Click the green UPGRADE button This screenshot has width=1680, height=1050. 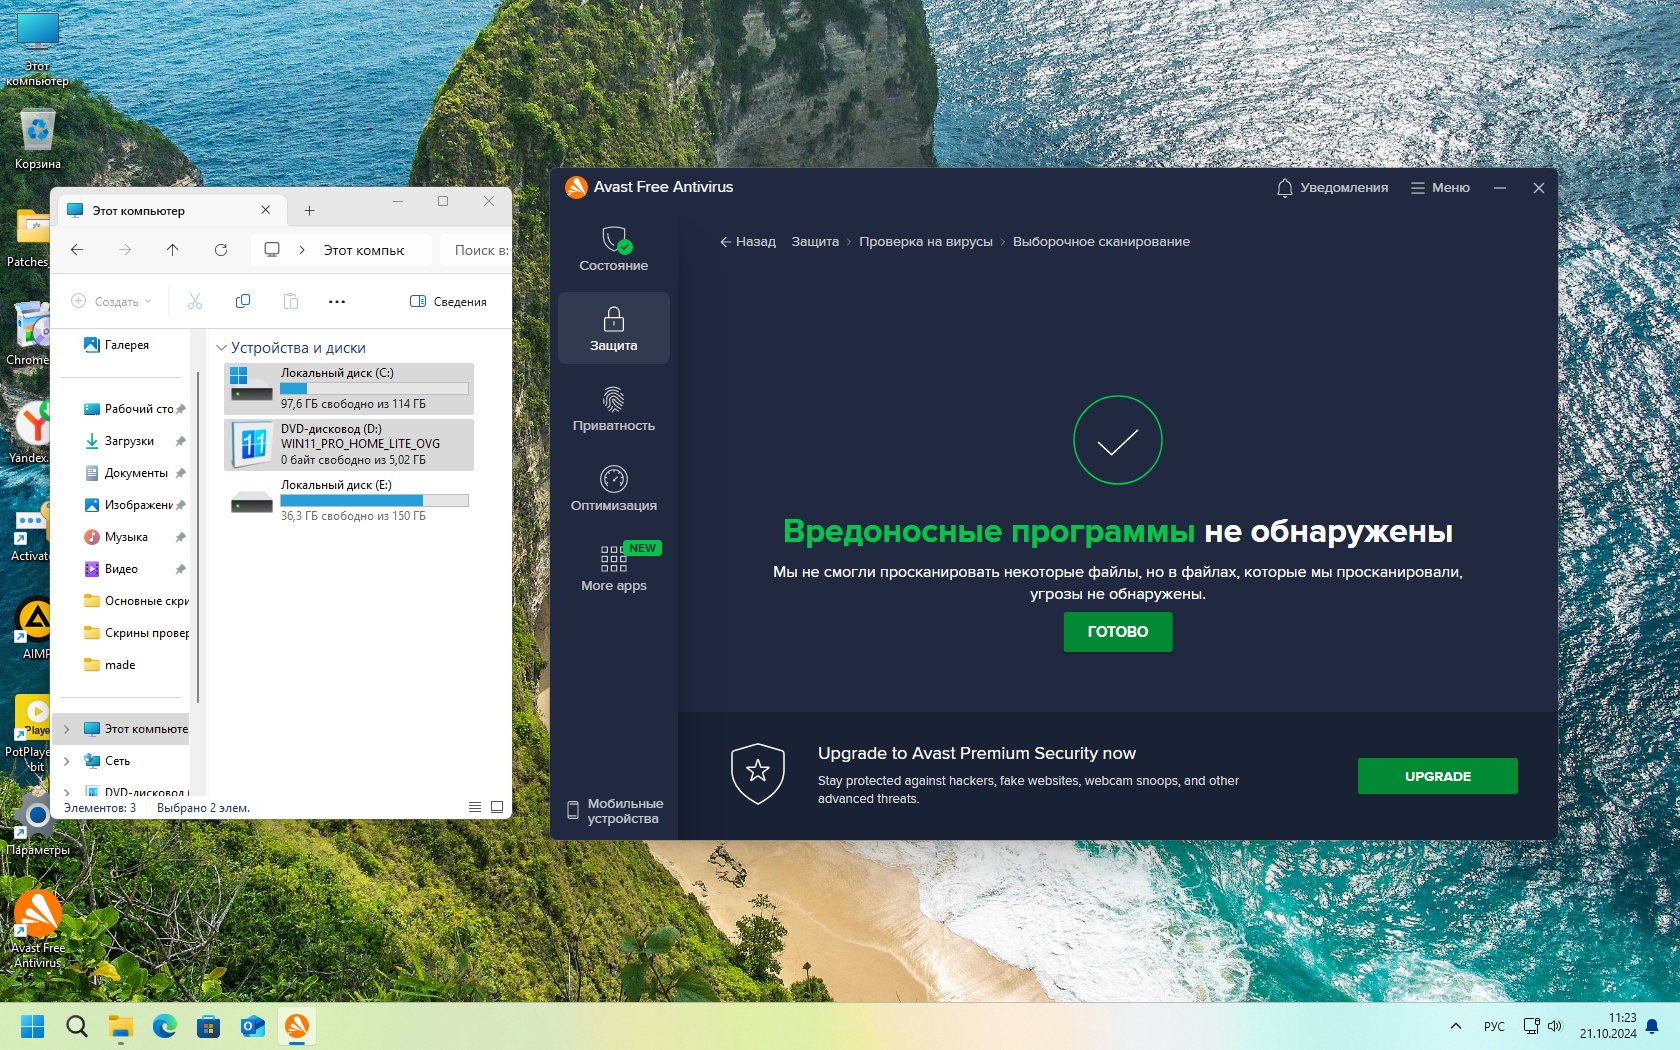tap(1437, 776)
